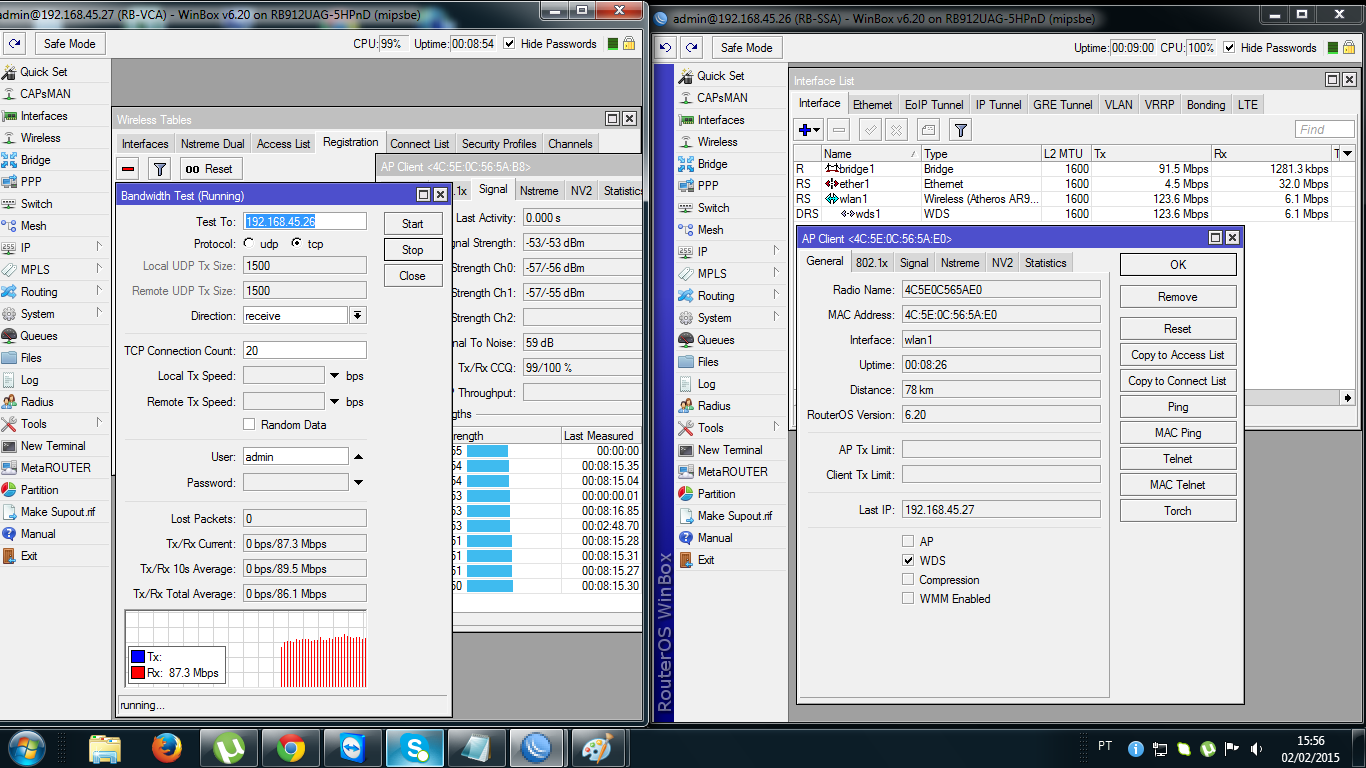Select the udp protocol radio button

(249, 244)
